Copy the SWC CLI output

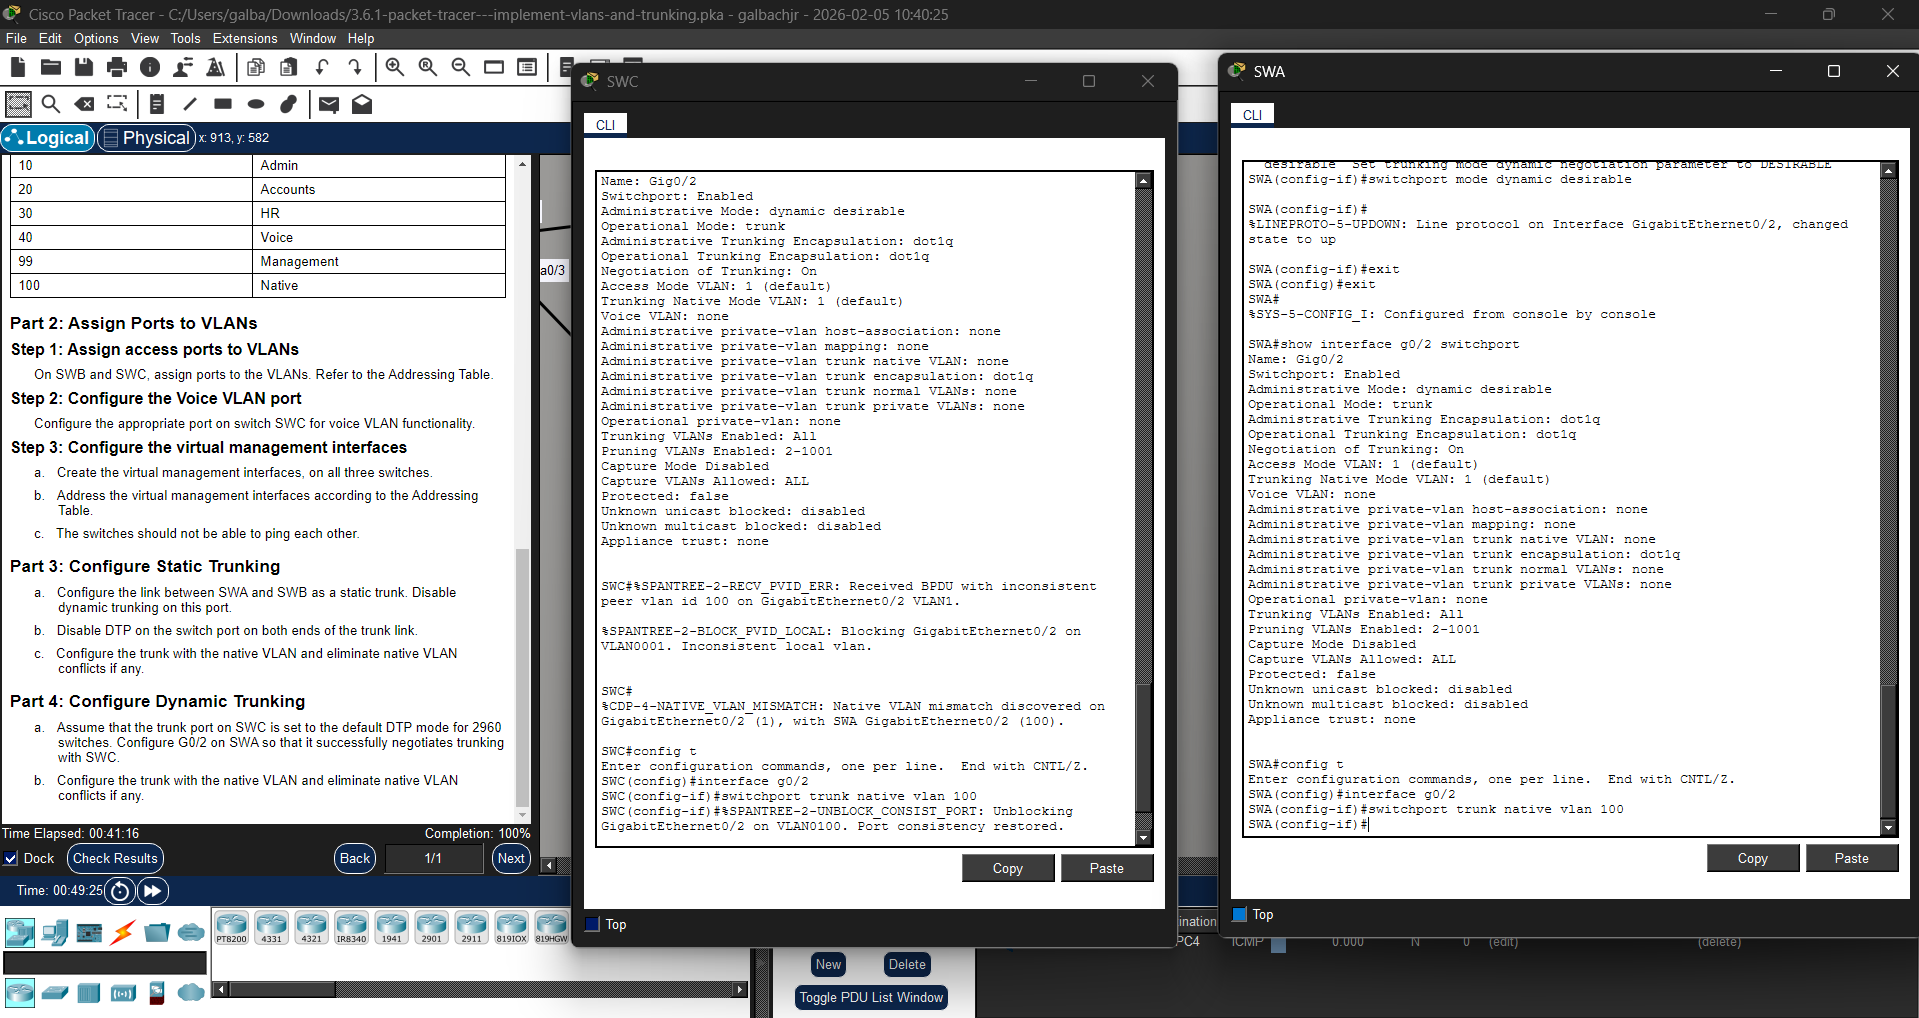[1008, 868]
